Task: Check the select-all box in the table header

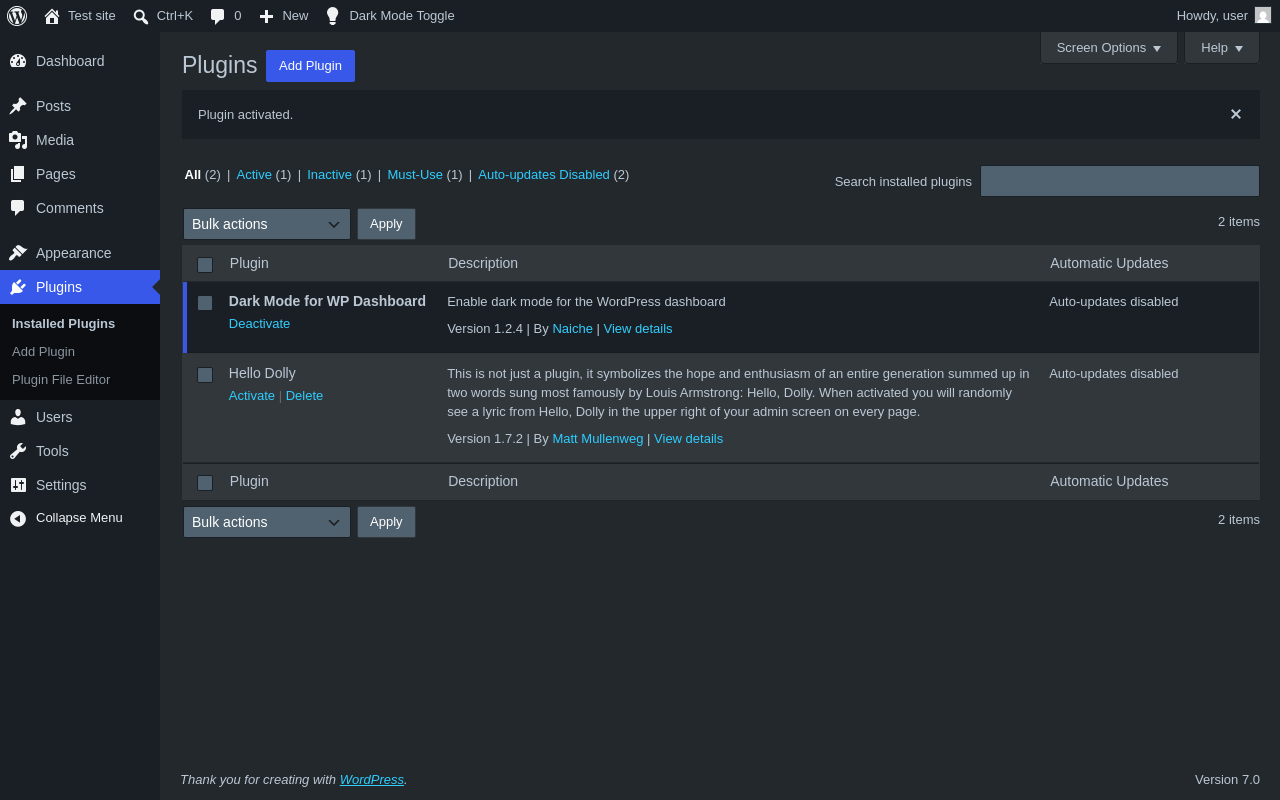Action: tap(205, 265)
